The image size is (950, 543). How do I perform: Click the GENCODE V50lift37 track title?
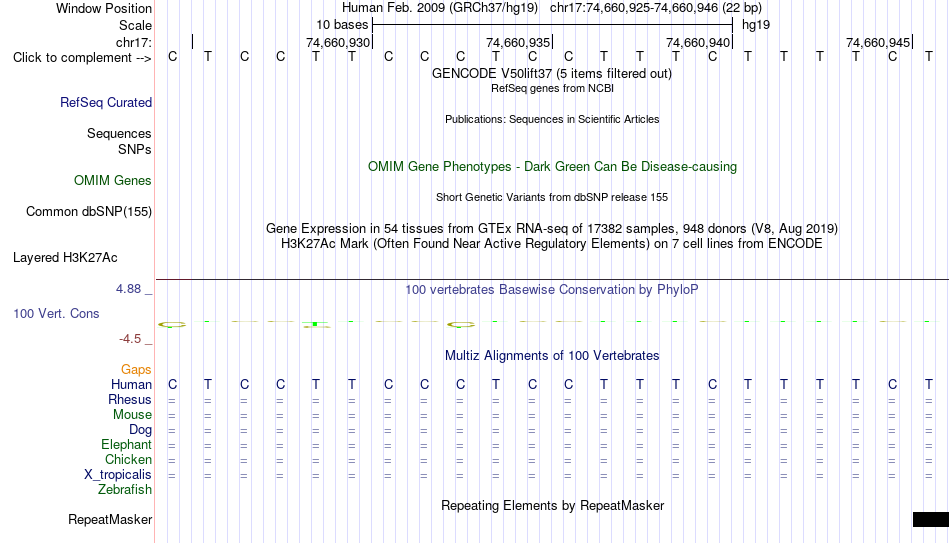552,73
